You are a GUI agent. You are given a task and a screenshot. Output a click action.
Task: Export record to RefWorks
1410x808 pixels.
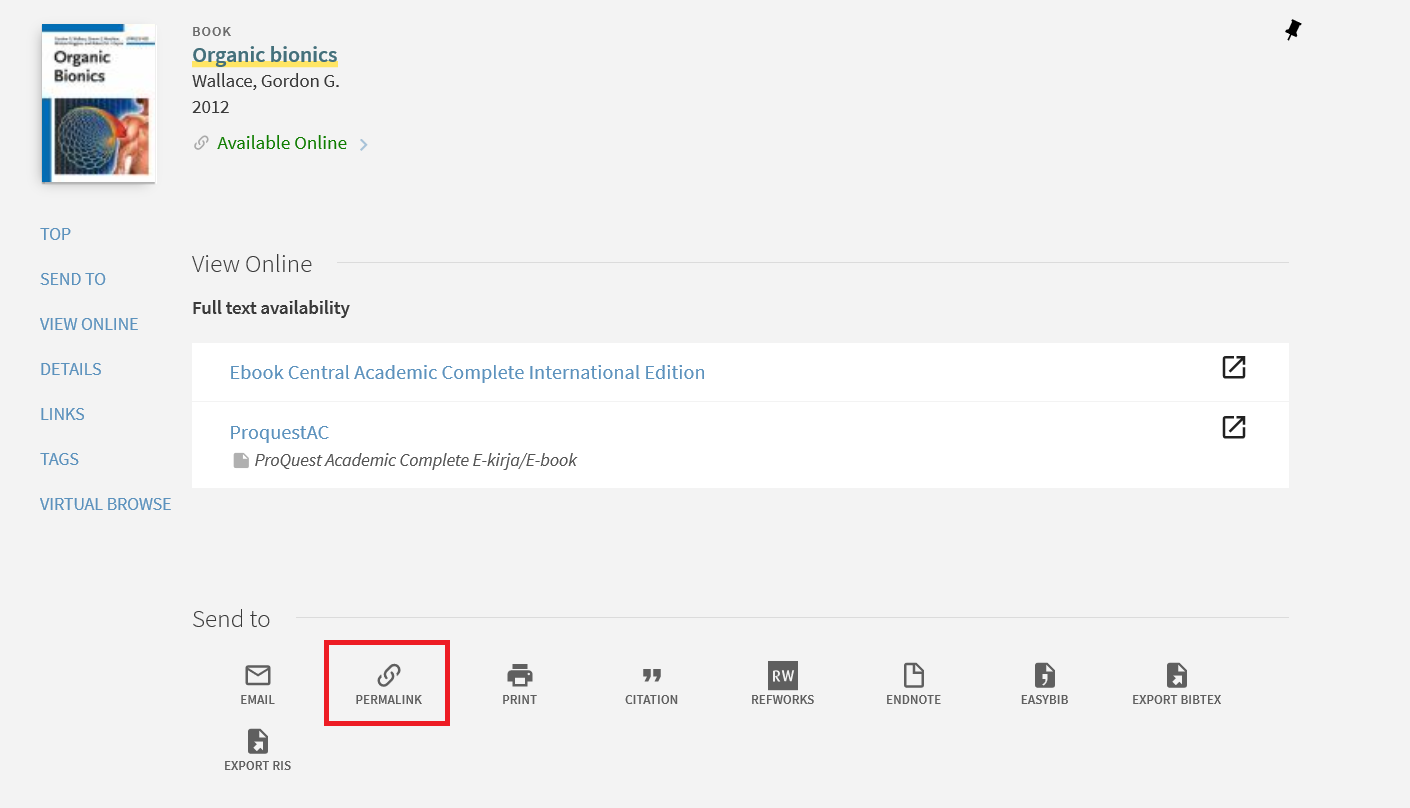tap(782, 676)
